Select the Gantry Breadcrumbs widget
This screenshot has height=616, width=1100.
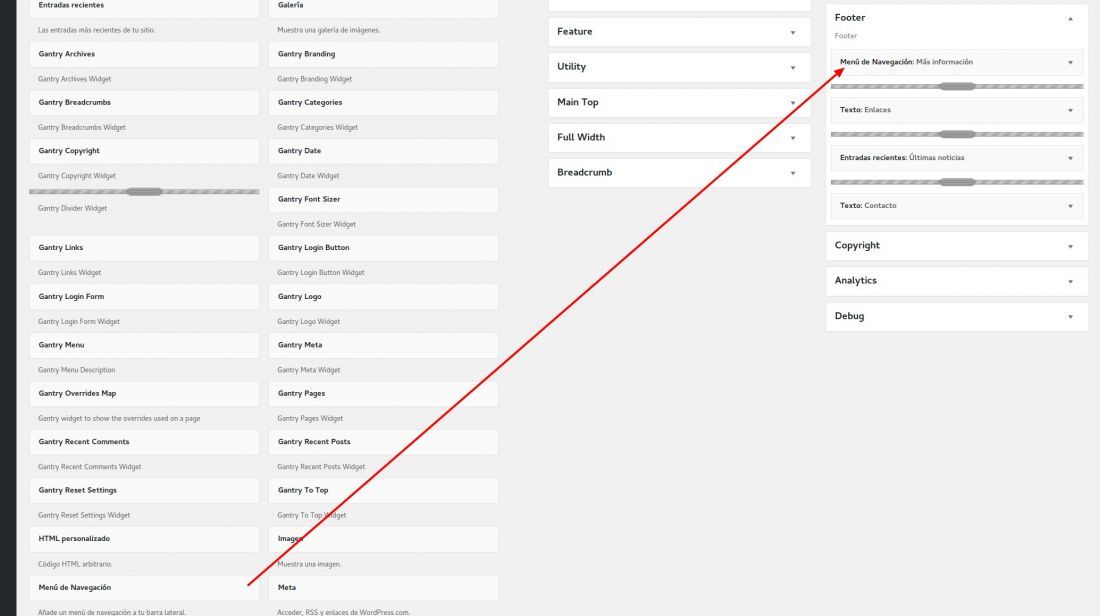(144, 103)
